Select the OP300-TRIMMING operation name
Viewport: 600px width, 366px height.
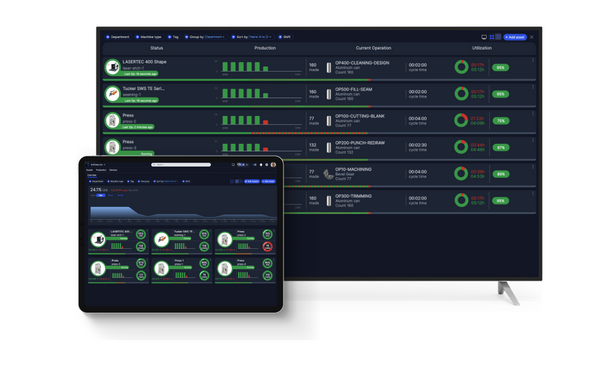(353, 196)
